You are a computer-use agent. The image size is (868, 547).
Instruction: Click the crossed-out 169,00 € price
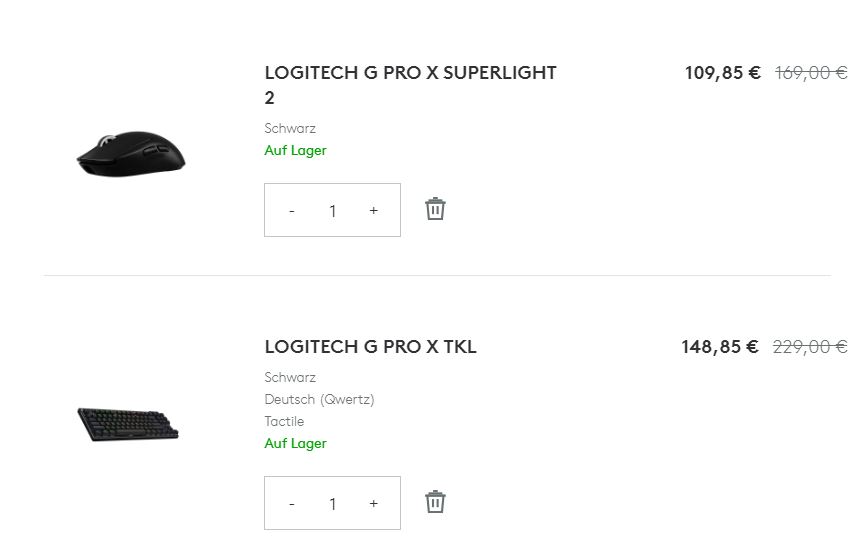810,73
